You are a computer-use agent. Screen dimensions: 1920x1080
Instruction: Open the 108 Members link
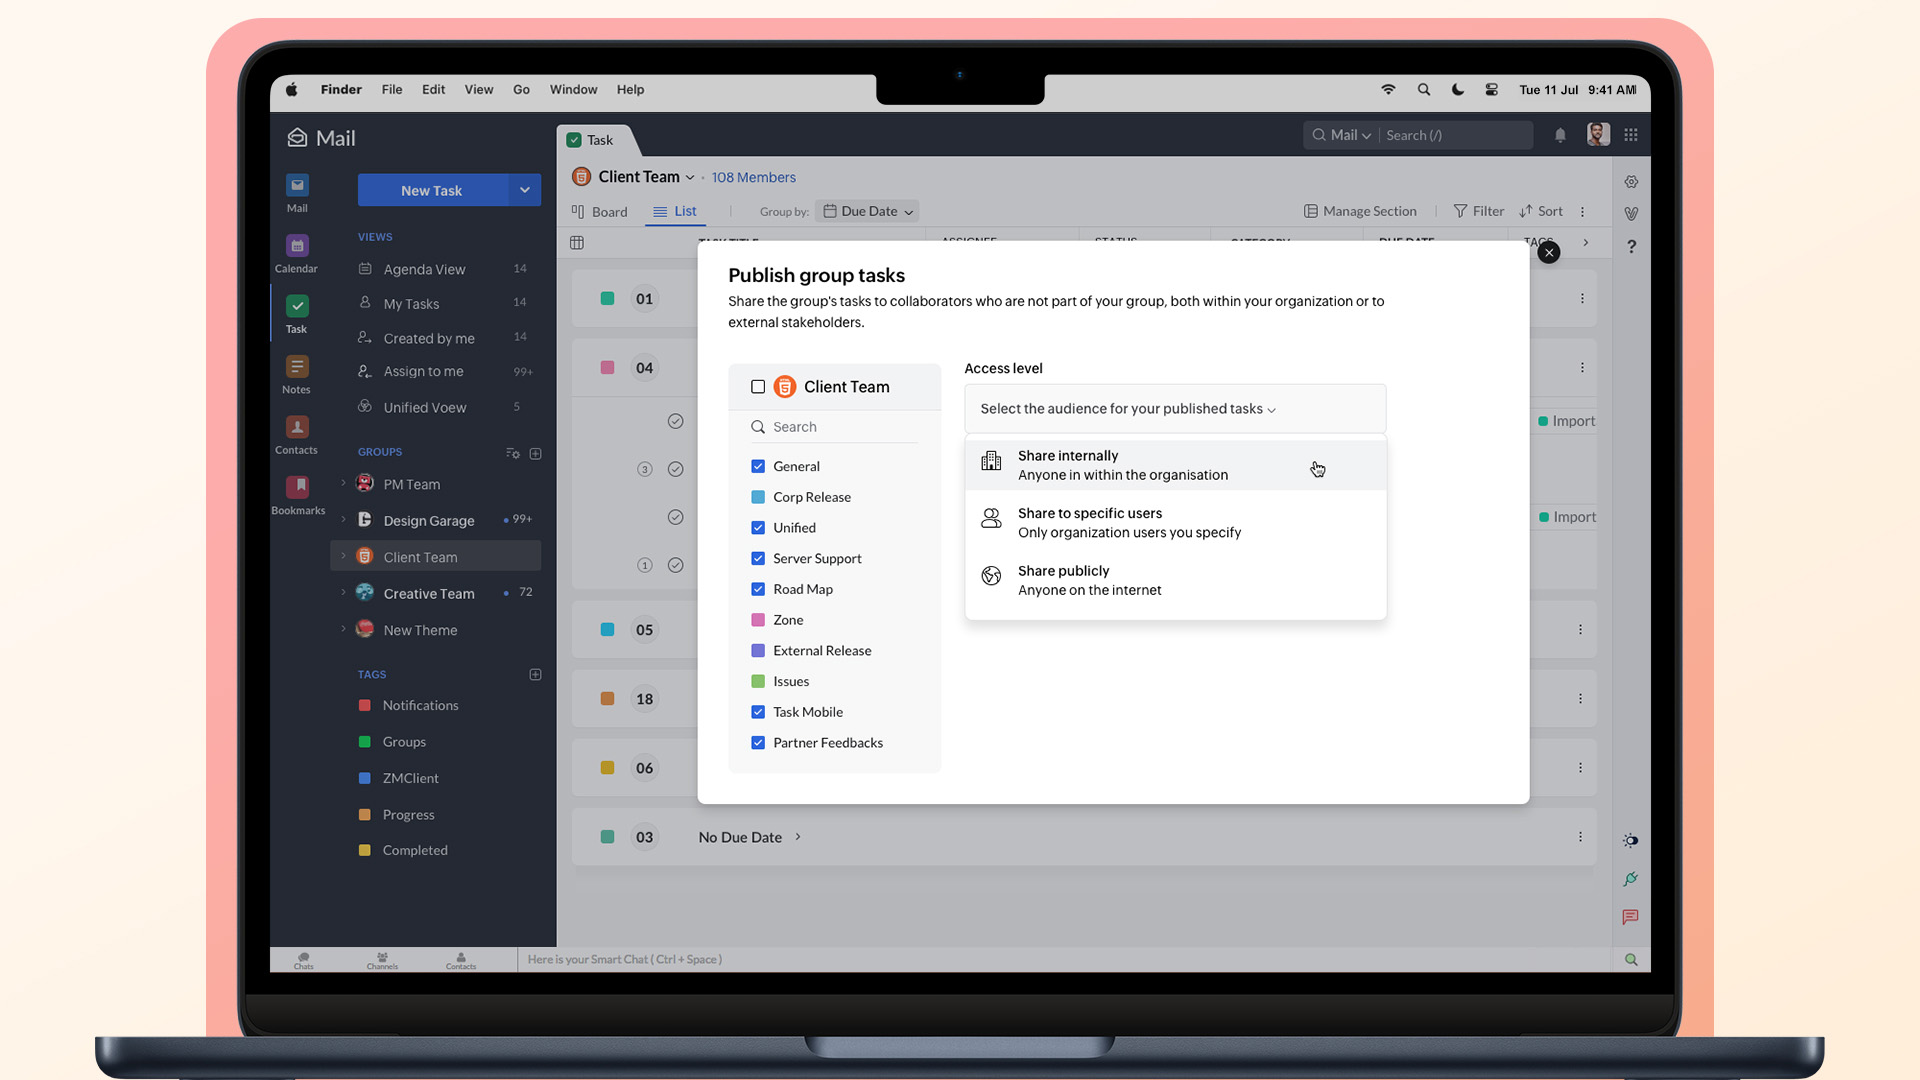coord(754,177)
